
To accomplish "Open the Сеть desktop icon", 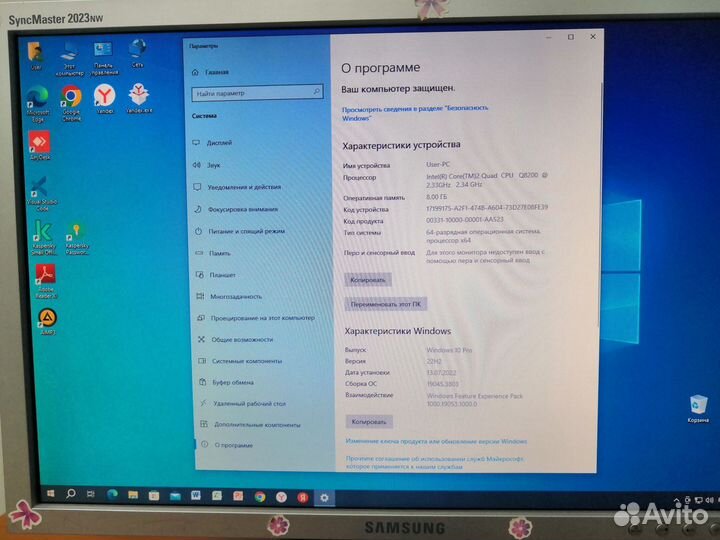I will [x=138, y=54].
